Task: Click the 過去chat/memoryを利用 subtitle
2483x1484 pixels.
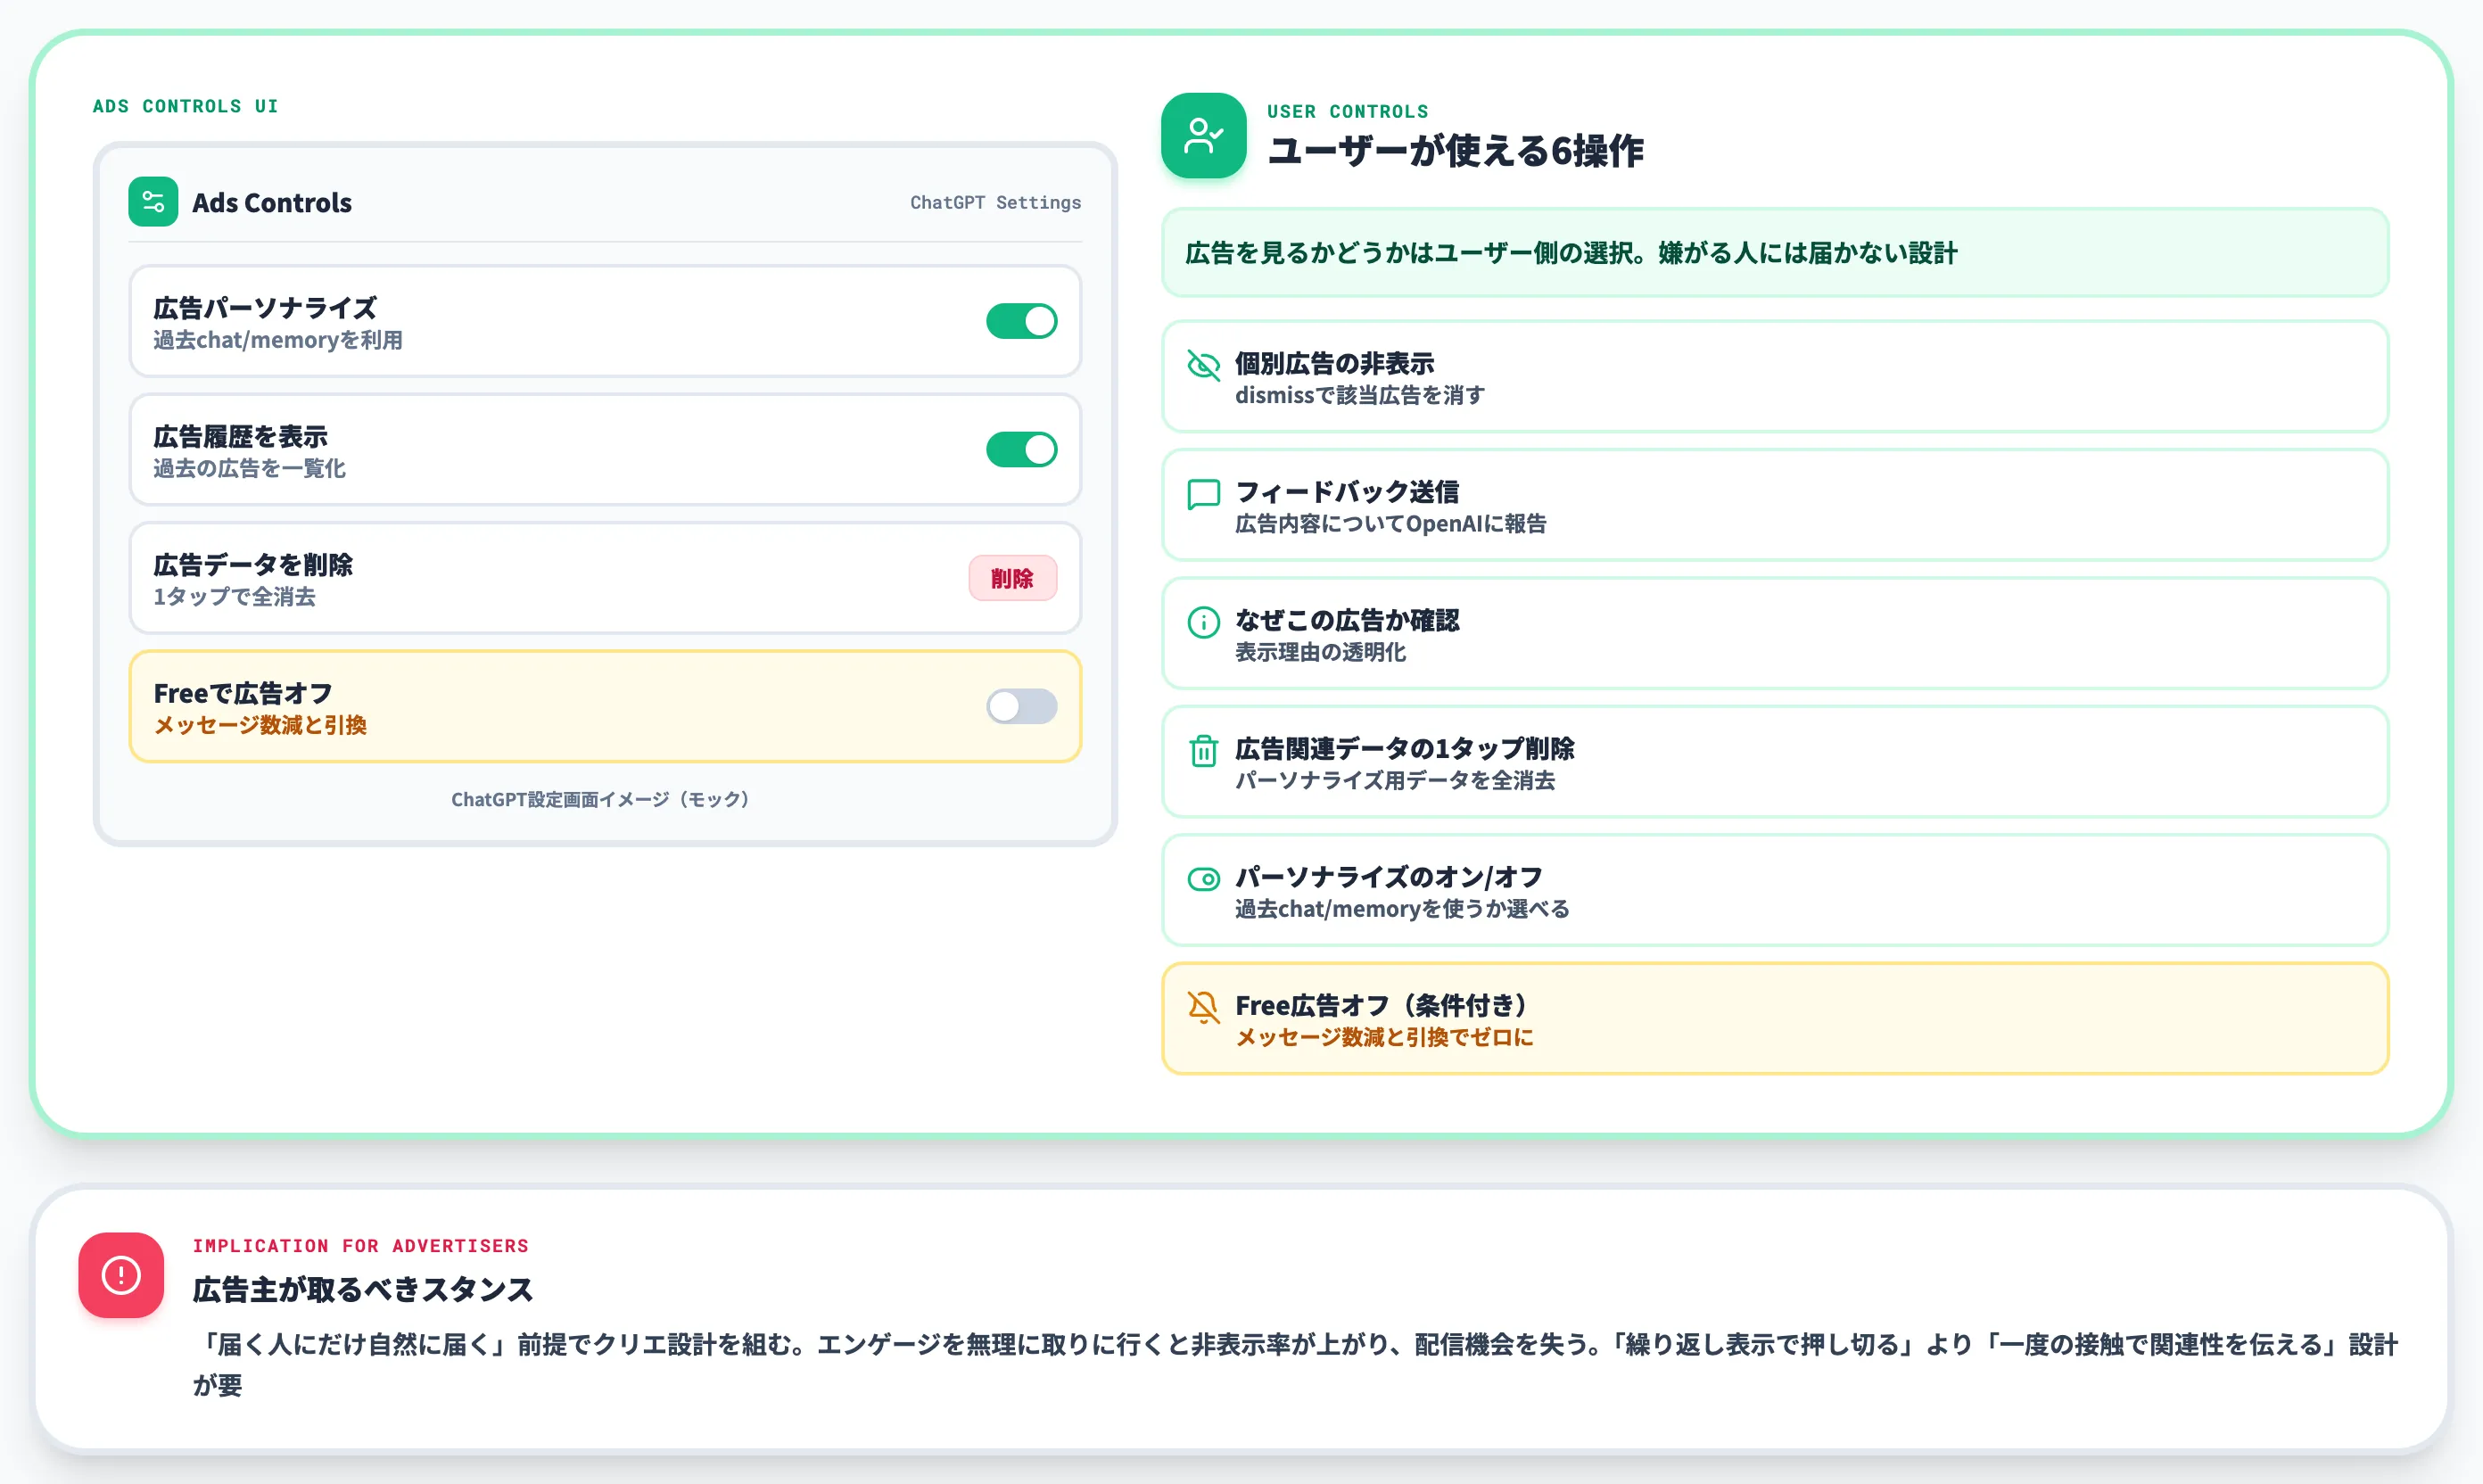Action: tap(278, 340)
